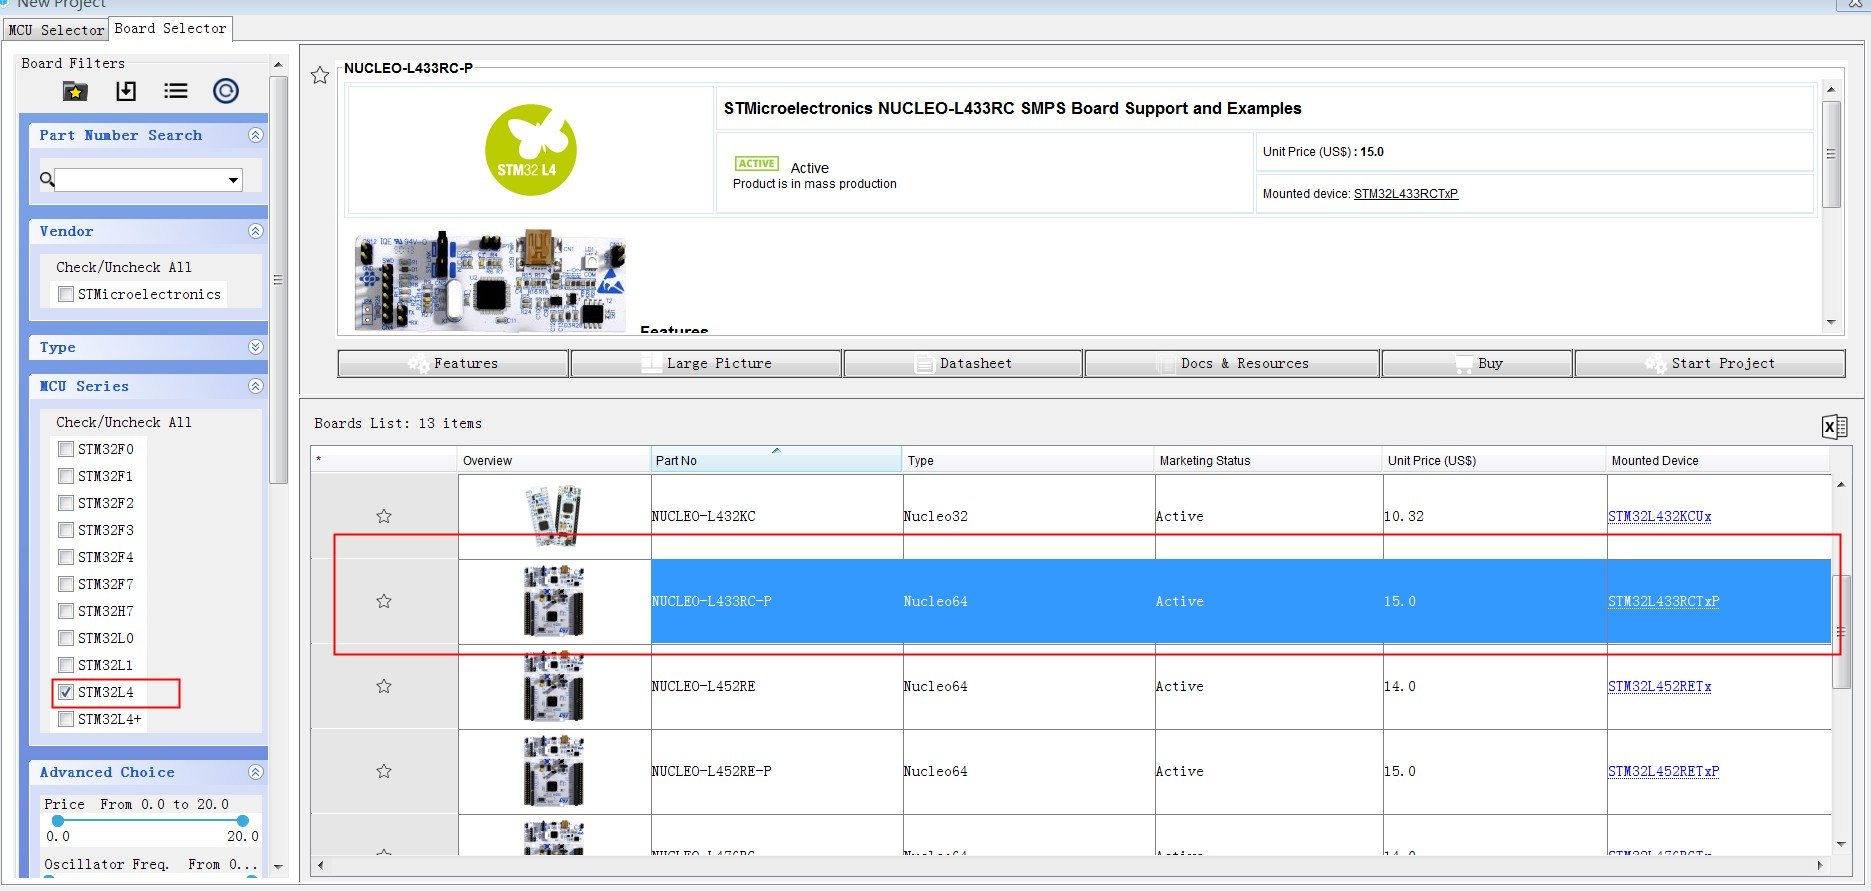Screen dimensions: 1871x891
Task: Click the boards list horizontal scrollbar right arrow
Action: pyautogui.click(x=1820, y=865)
